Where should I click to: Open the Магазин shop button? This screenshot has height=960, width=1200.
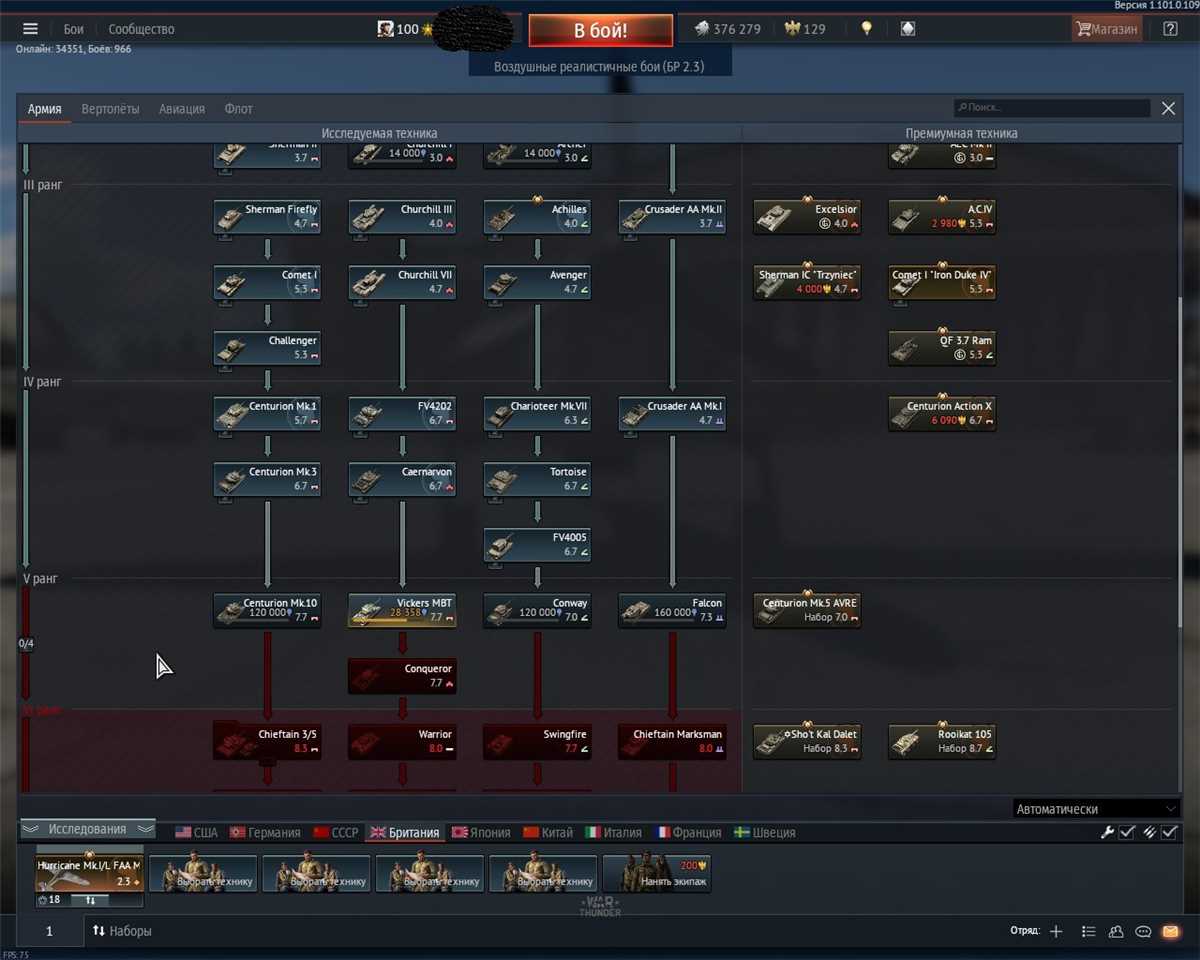point(1107,29)
